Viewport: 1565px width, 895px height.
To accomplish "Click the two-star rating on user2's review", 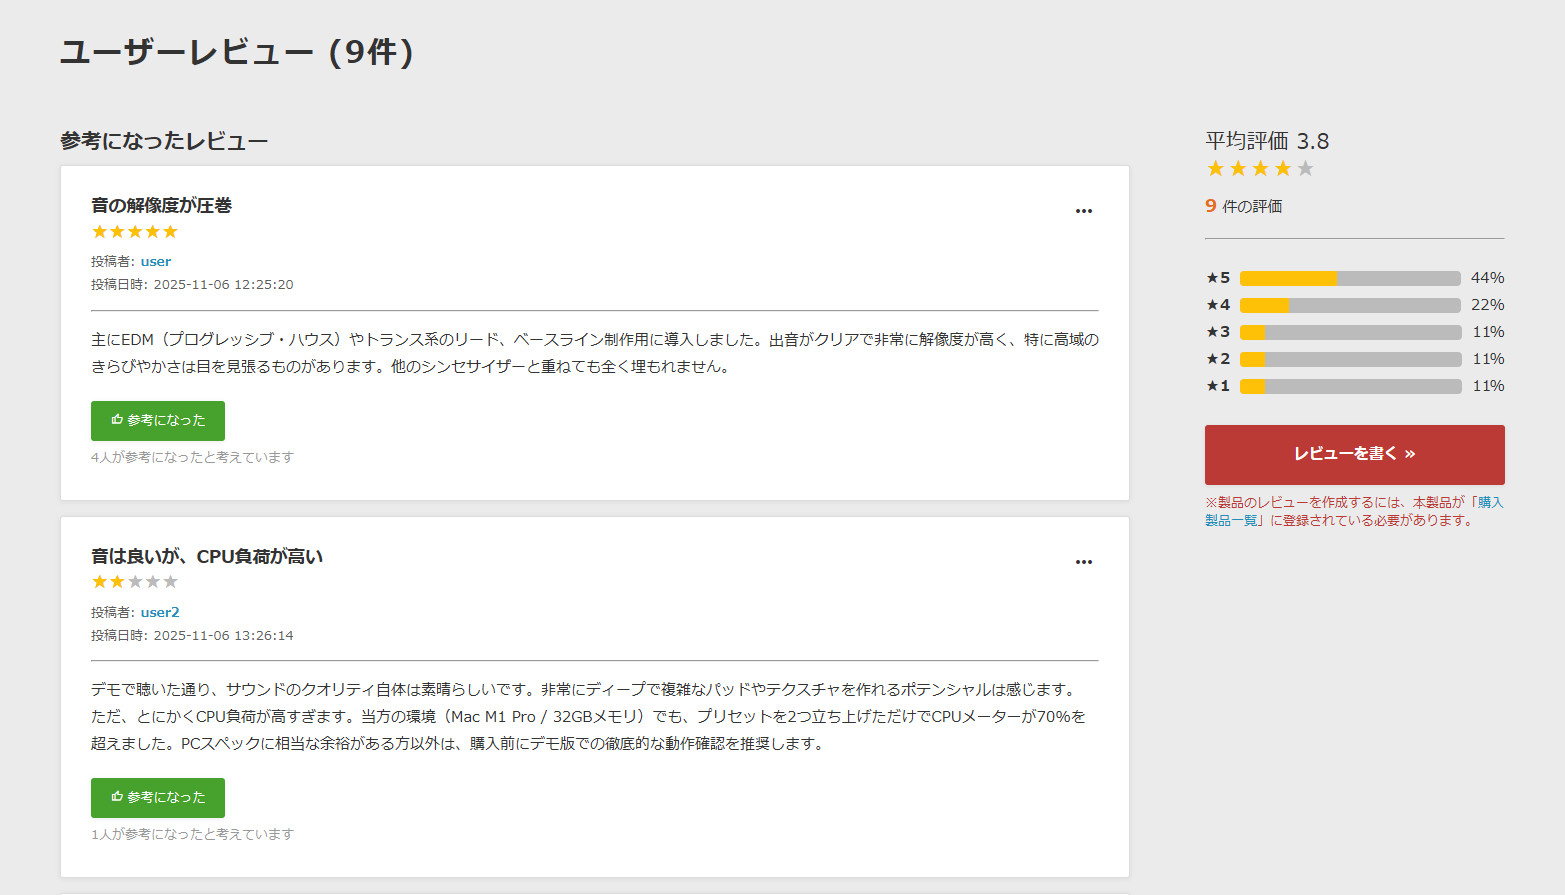I will (x=135, y=582).
